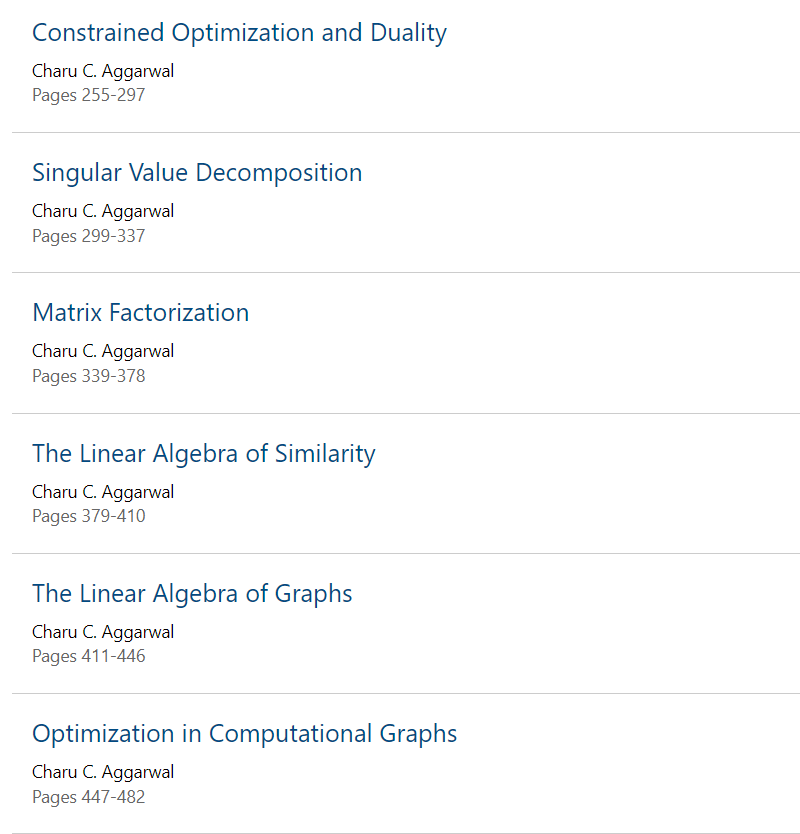The height and width of the screenshot is (834, 800).
Task: Open The Linear Algebra of Similarity chapter
Action: tap(204, 454)
